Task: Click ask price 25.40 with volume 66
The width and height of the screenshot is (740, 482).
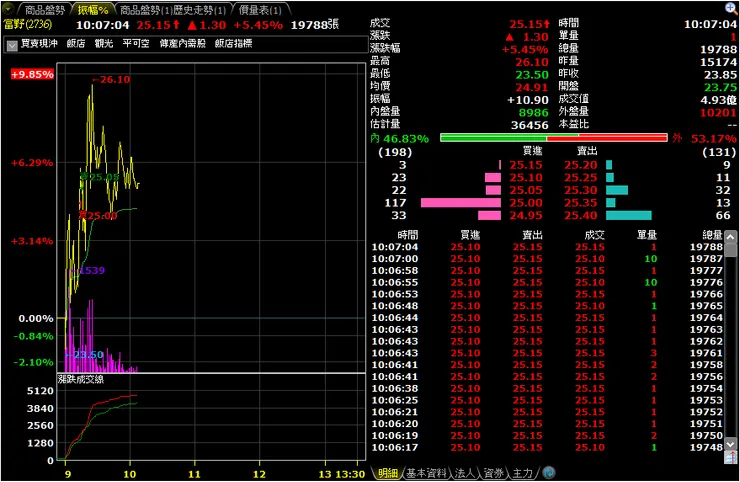Action: (580, 216)
